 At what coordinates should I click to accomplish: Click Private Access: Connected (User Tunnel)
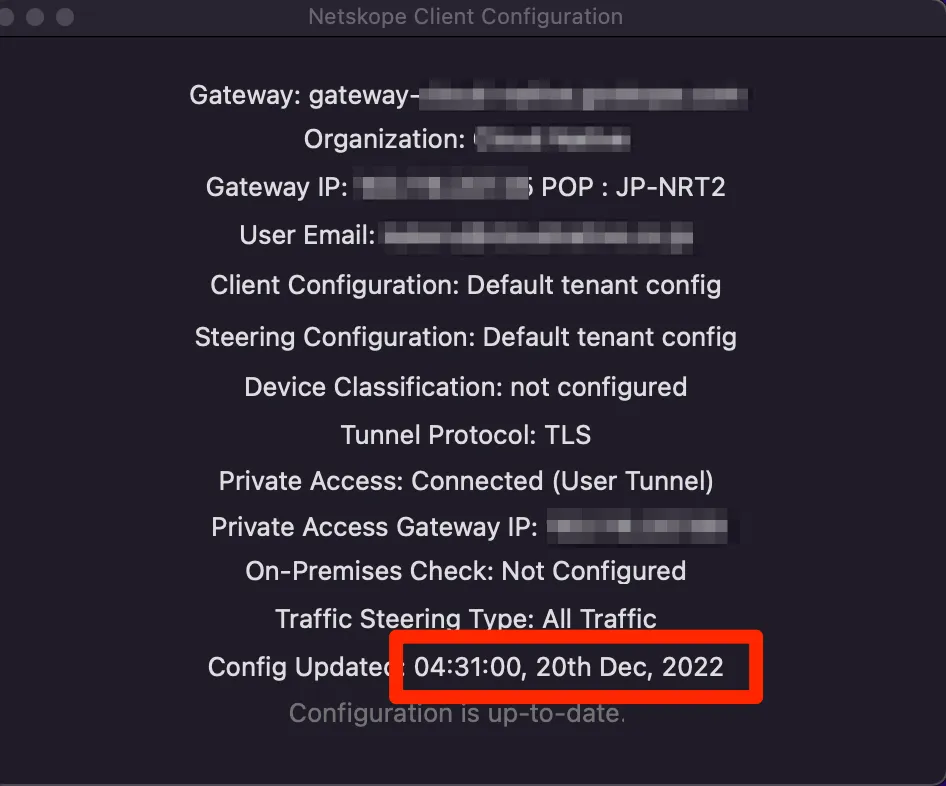[465, 481]
